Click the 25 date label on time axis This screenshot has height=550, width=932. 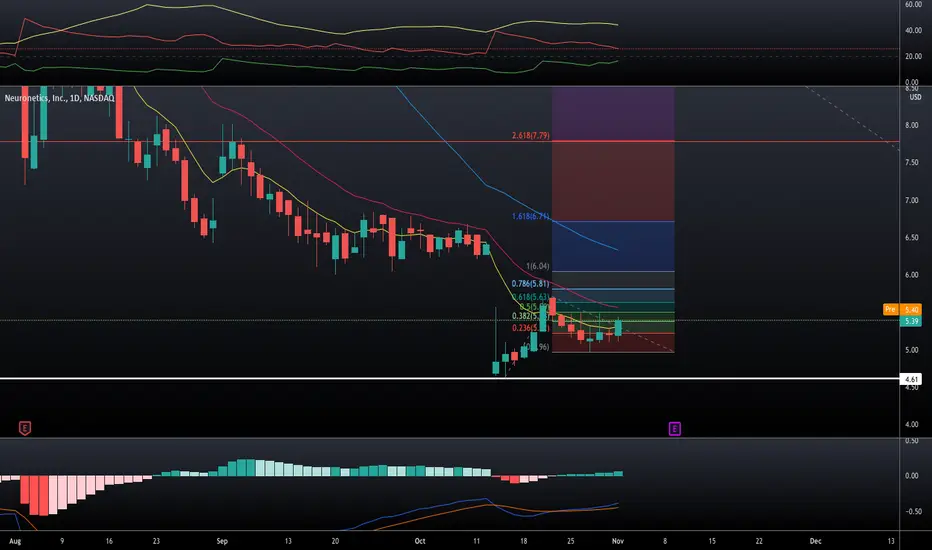(571, 541)
